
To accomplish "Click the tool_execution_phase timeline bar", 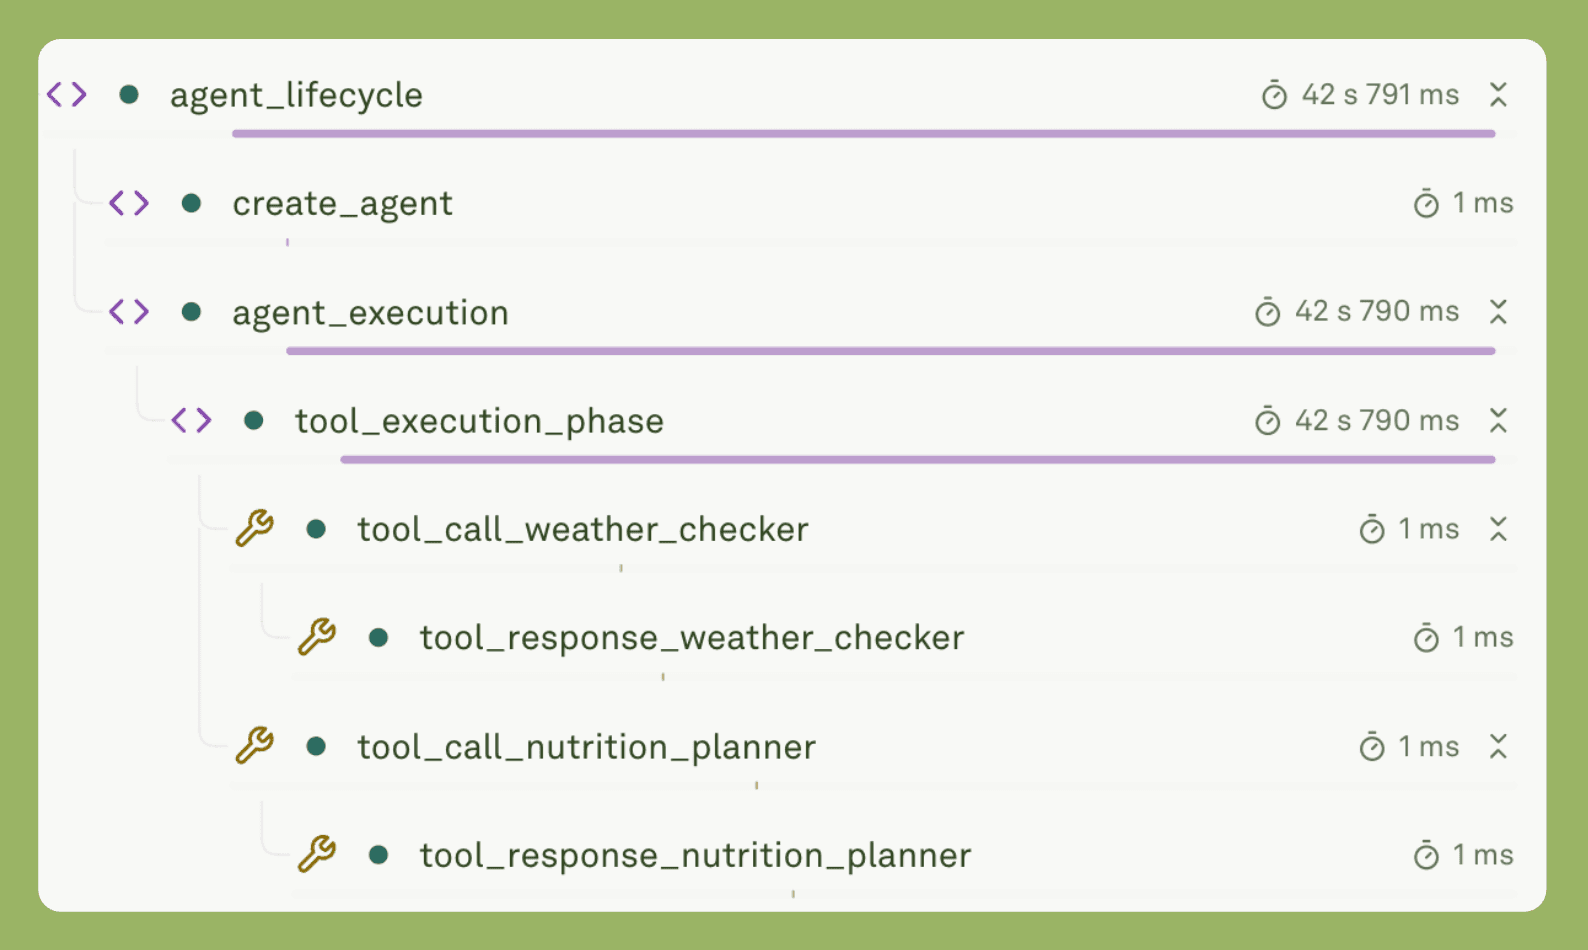I will tap(916, 460).
